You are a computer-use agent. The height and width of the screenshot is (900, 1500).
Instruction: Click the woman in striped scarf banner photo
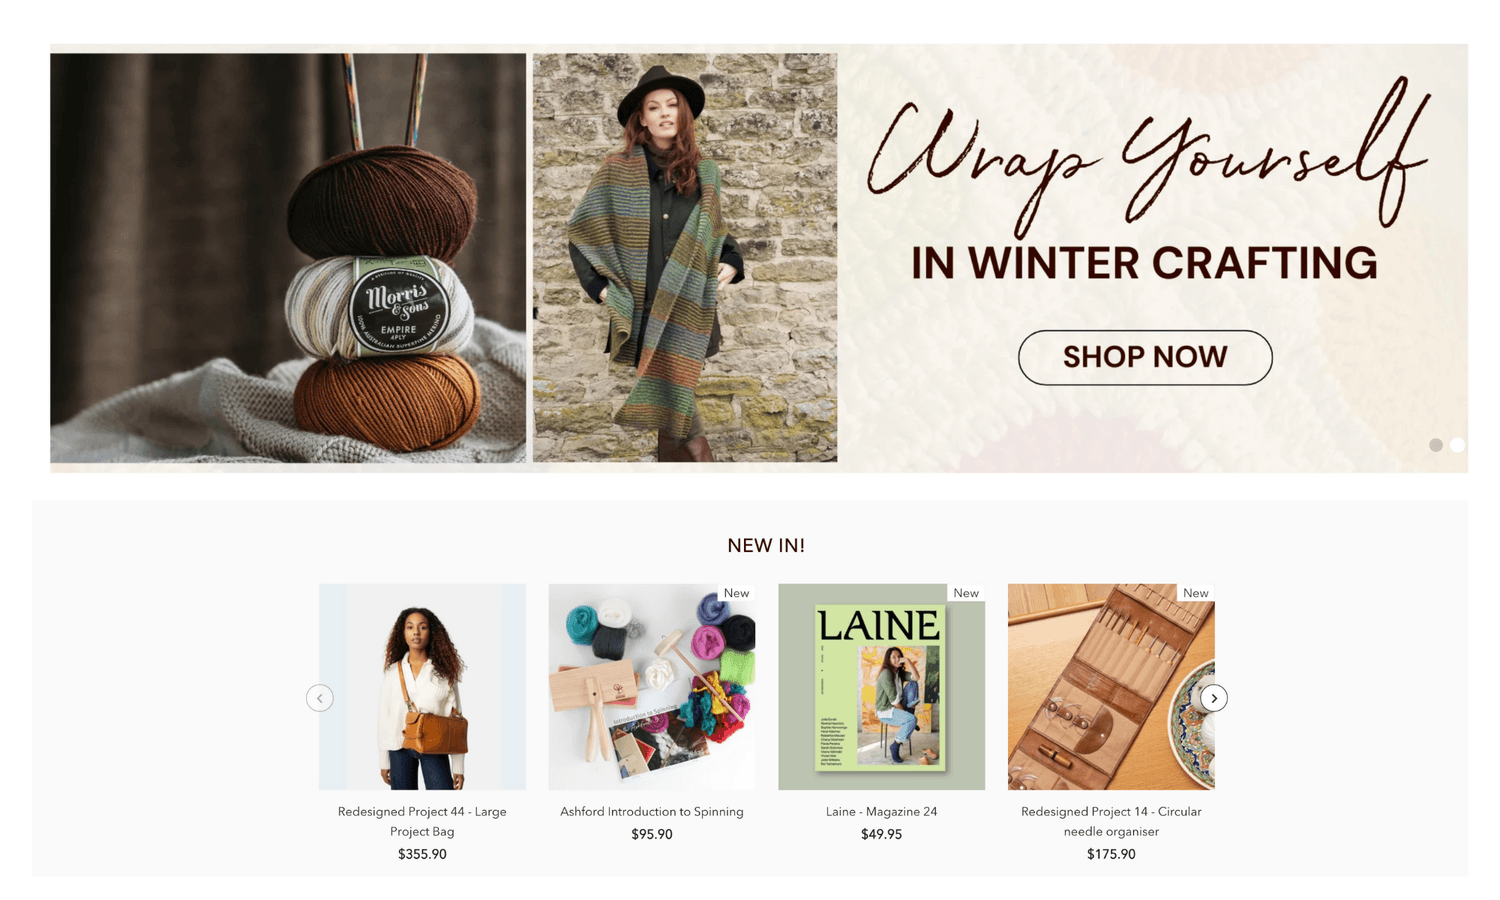[x=685, y=258]
